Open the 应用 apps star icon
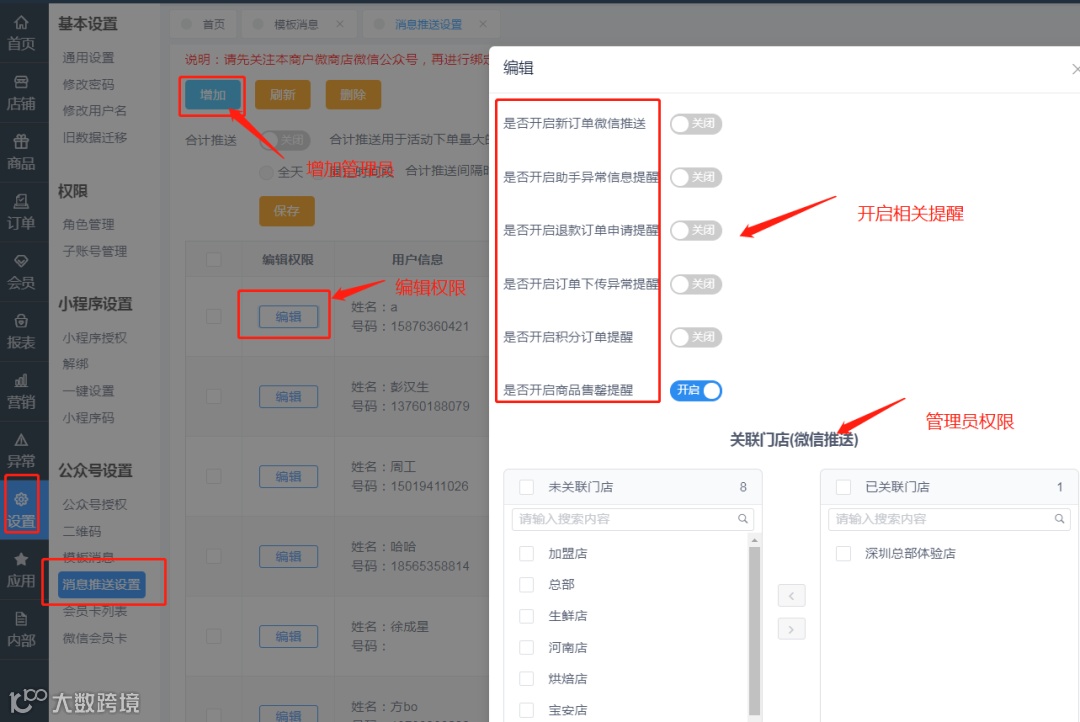The image size is (1080, 722). (x=21, y=559)
